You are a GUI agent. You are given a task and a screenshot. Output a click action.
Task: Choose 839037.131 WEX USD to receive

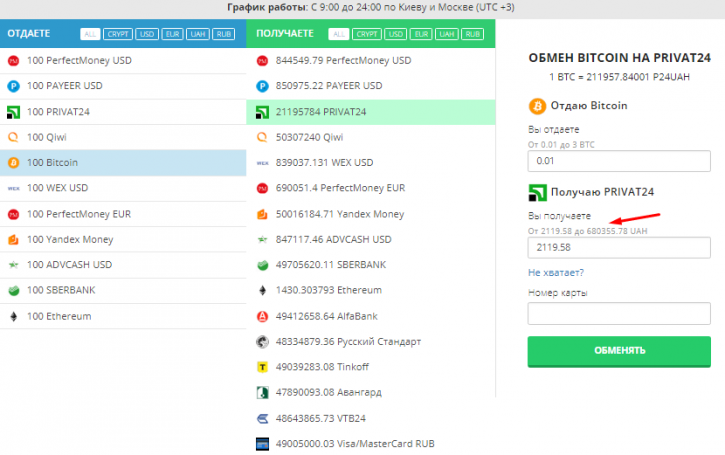tap(371, 163)
